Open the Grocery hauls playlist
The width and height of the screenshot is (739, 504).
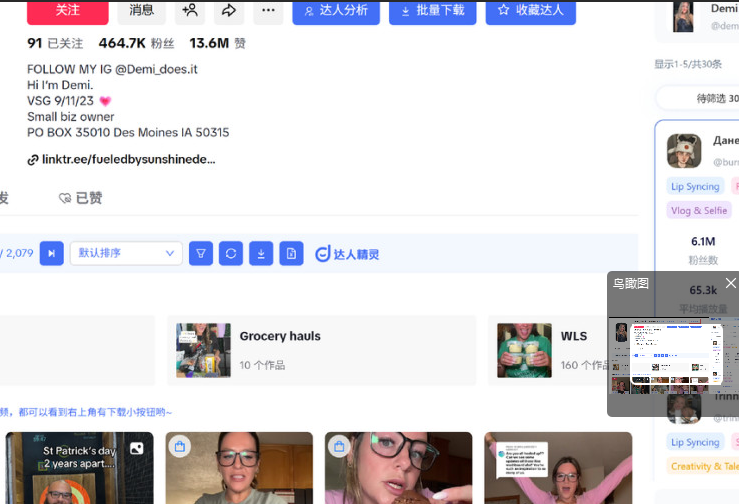pyautogui.click(x=321, y=350)
